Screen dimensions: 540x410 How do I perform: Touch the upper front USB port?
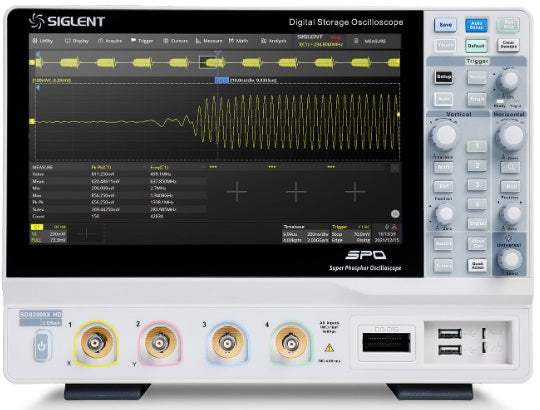coord(450,334)
